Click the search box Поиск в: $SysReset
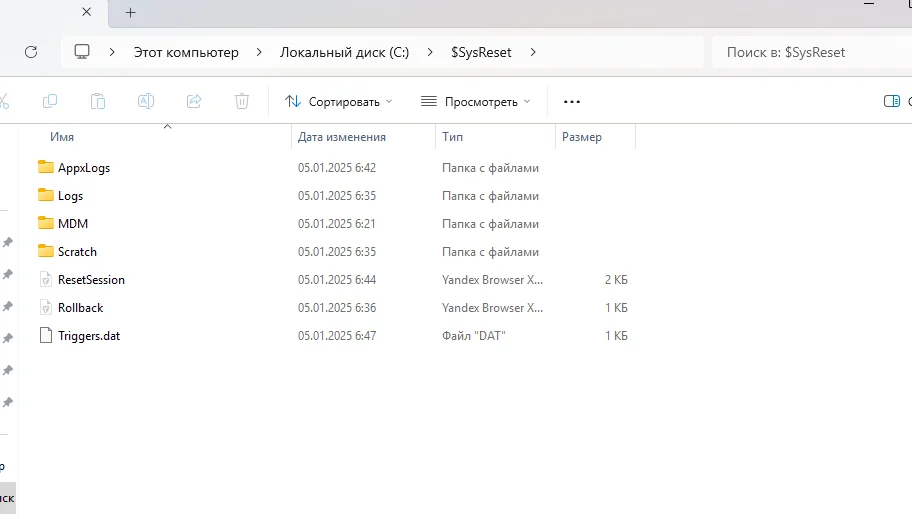The height and width of the screenshot is (519, 912). coord(812,52)
